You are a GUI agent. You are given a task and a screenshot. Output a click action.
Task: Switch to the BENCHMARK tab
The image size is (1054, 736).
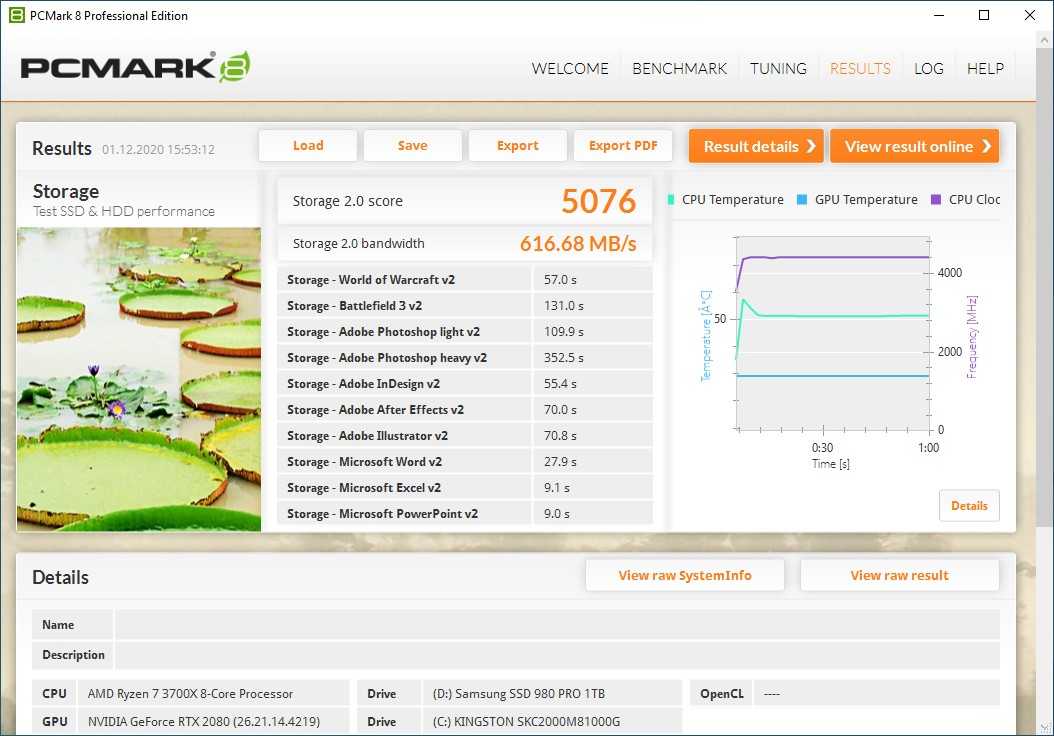[x=679, y=69]
